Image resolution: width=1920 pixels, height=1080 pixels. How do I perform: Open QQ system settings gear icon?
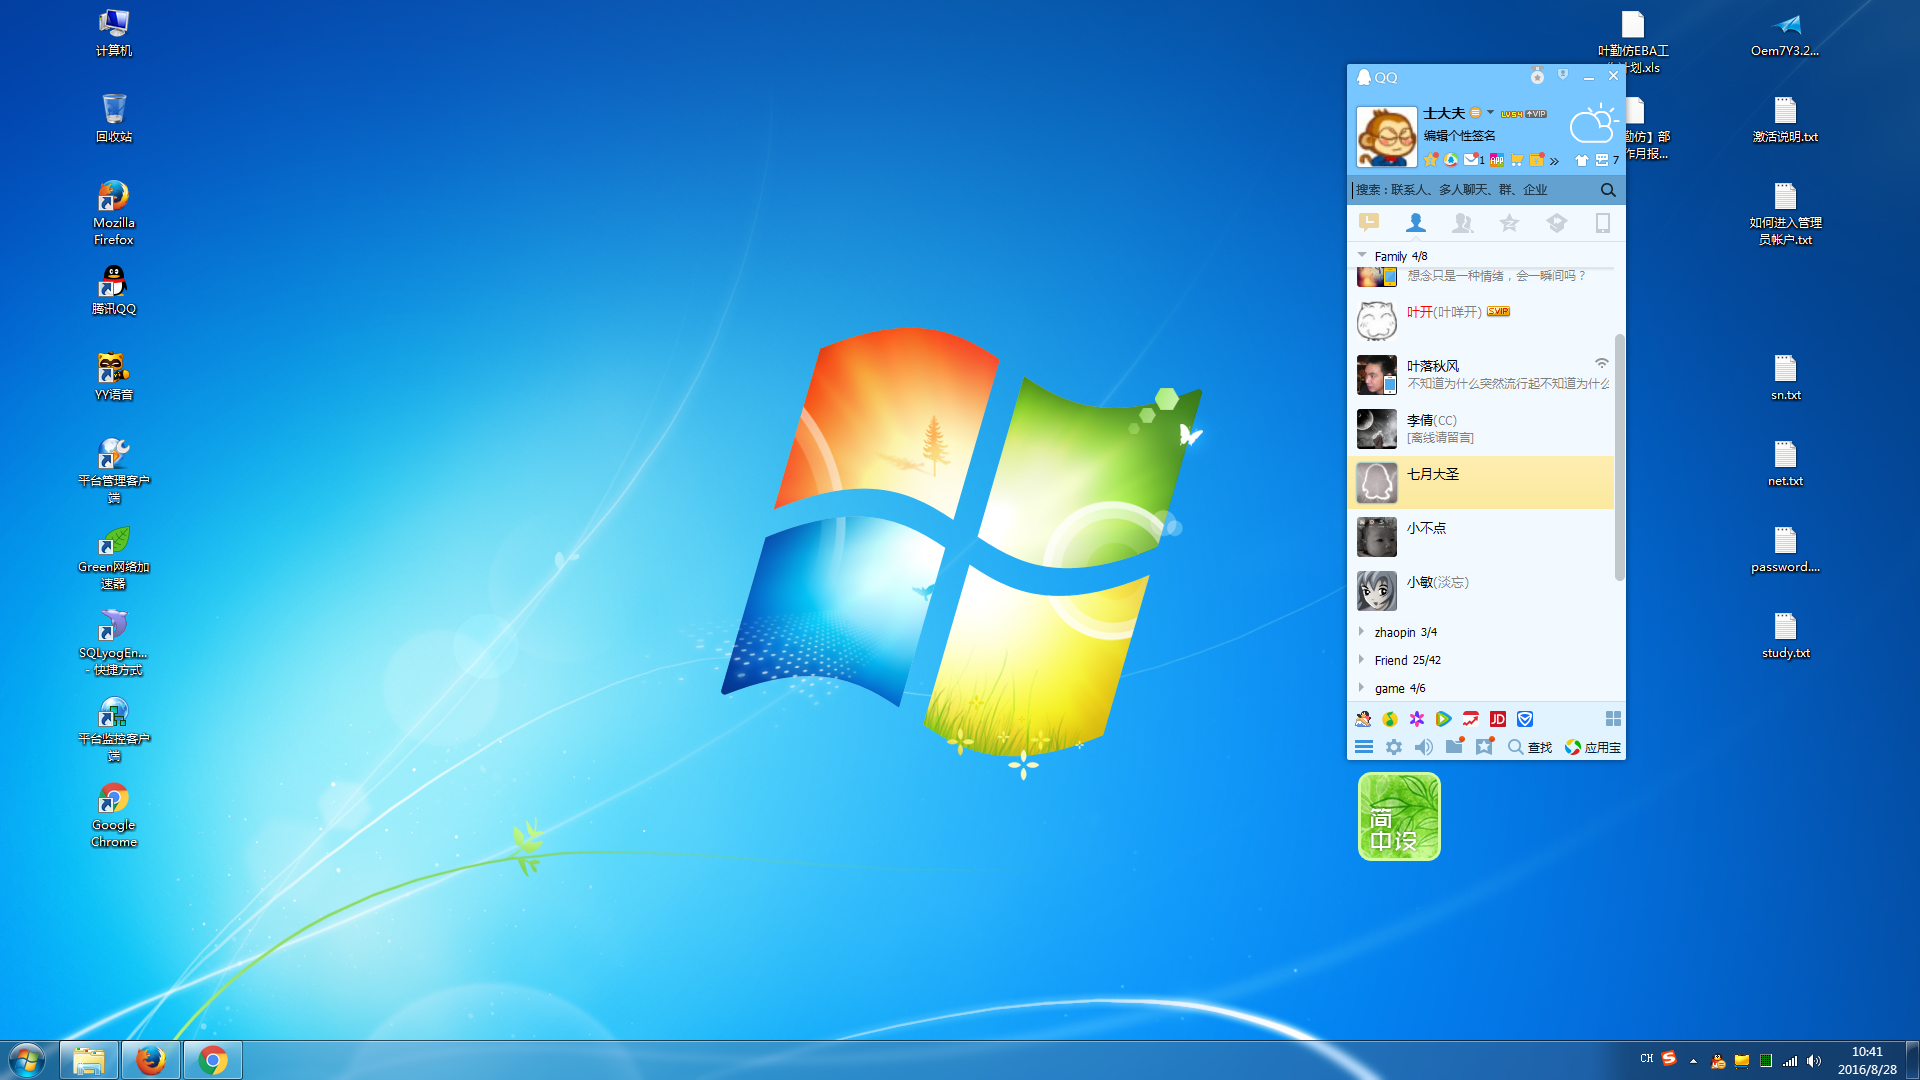click(x=1394, y=747)
